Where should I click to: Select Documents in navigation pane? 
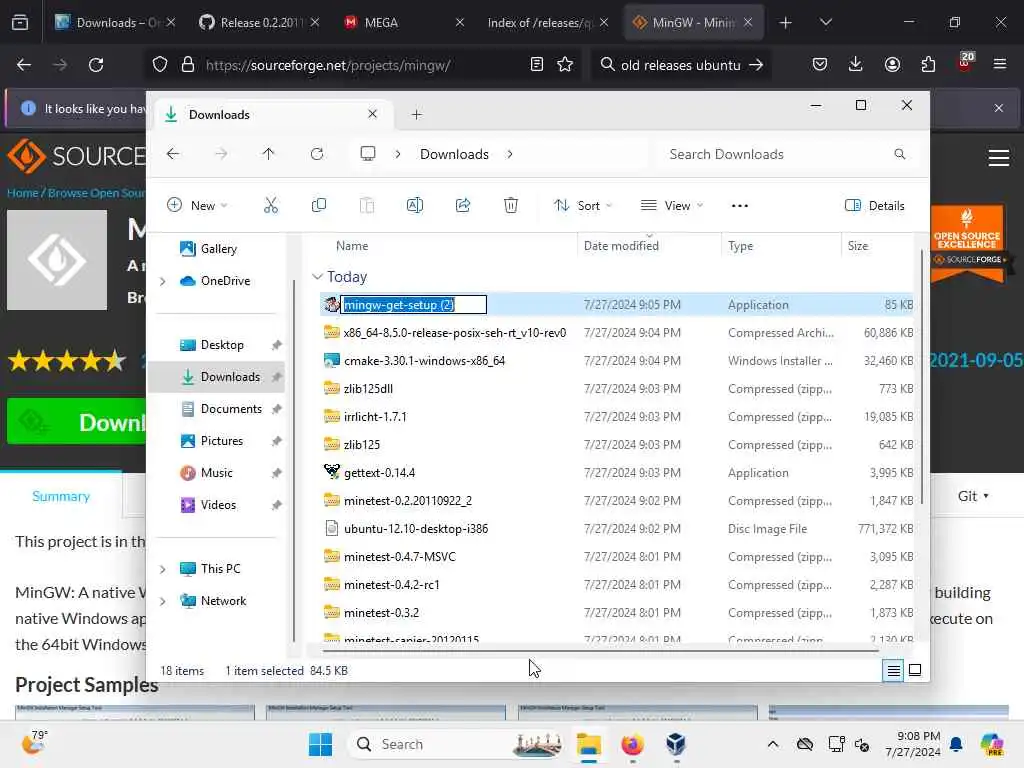click(231, 409)
